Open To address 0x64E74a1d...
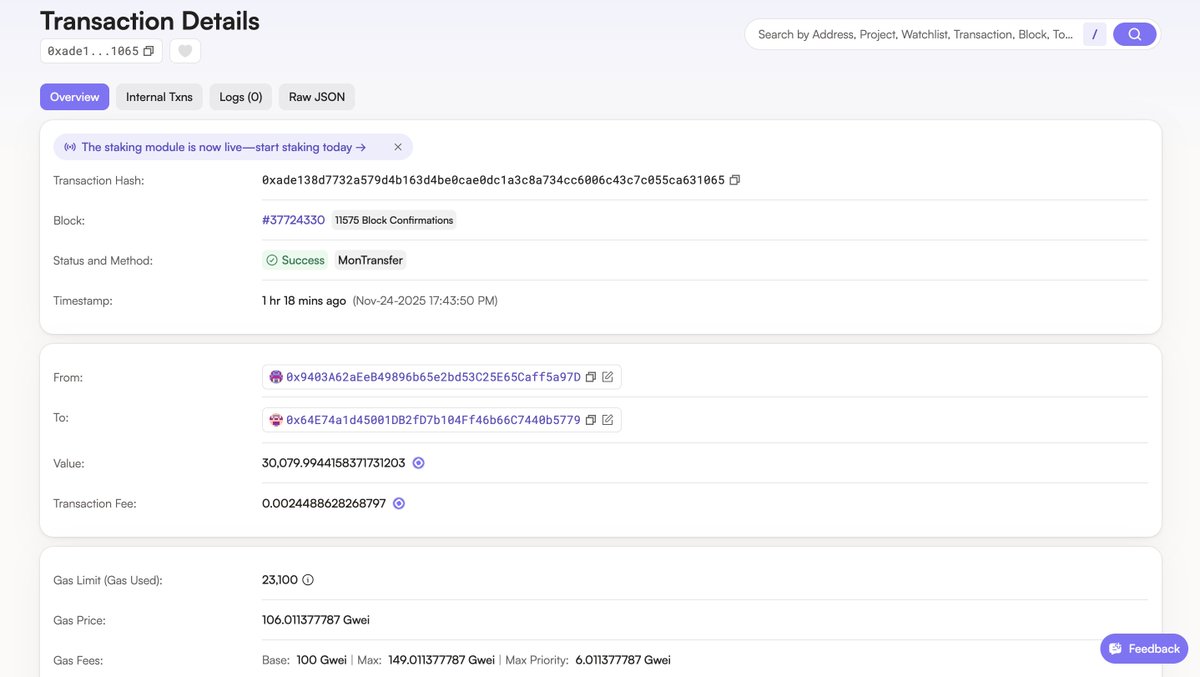This screenshot has height=677, width=1200. tap(433, 420)
